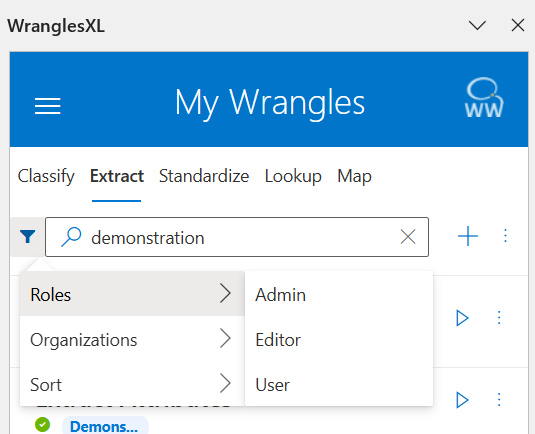535x434 pixels.
Task: Add a new wrangle with plus icon
Action: (467, 236)
